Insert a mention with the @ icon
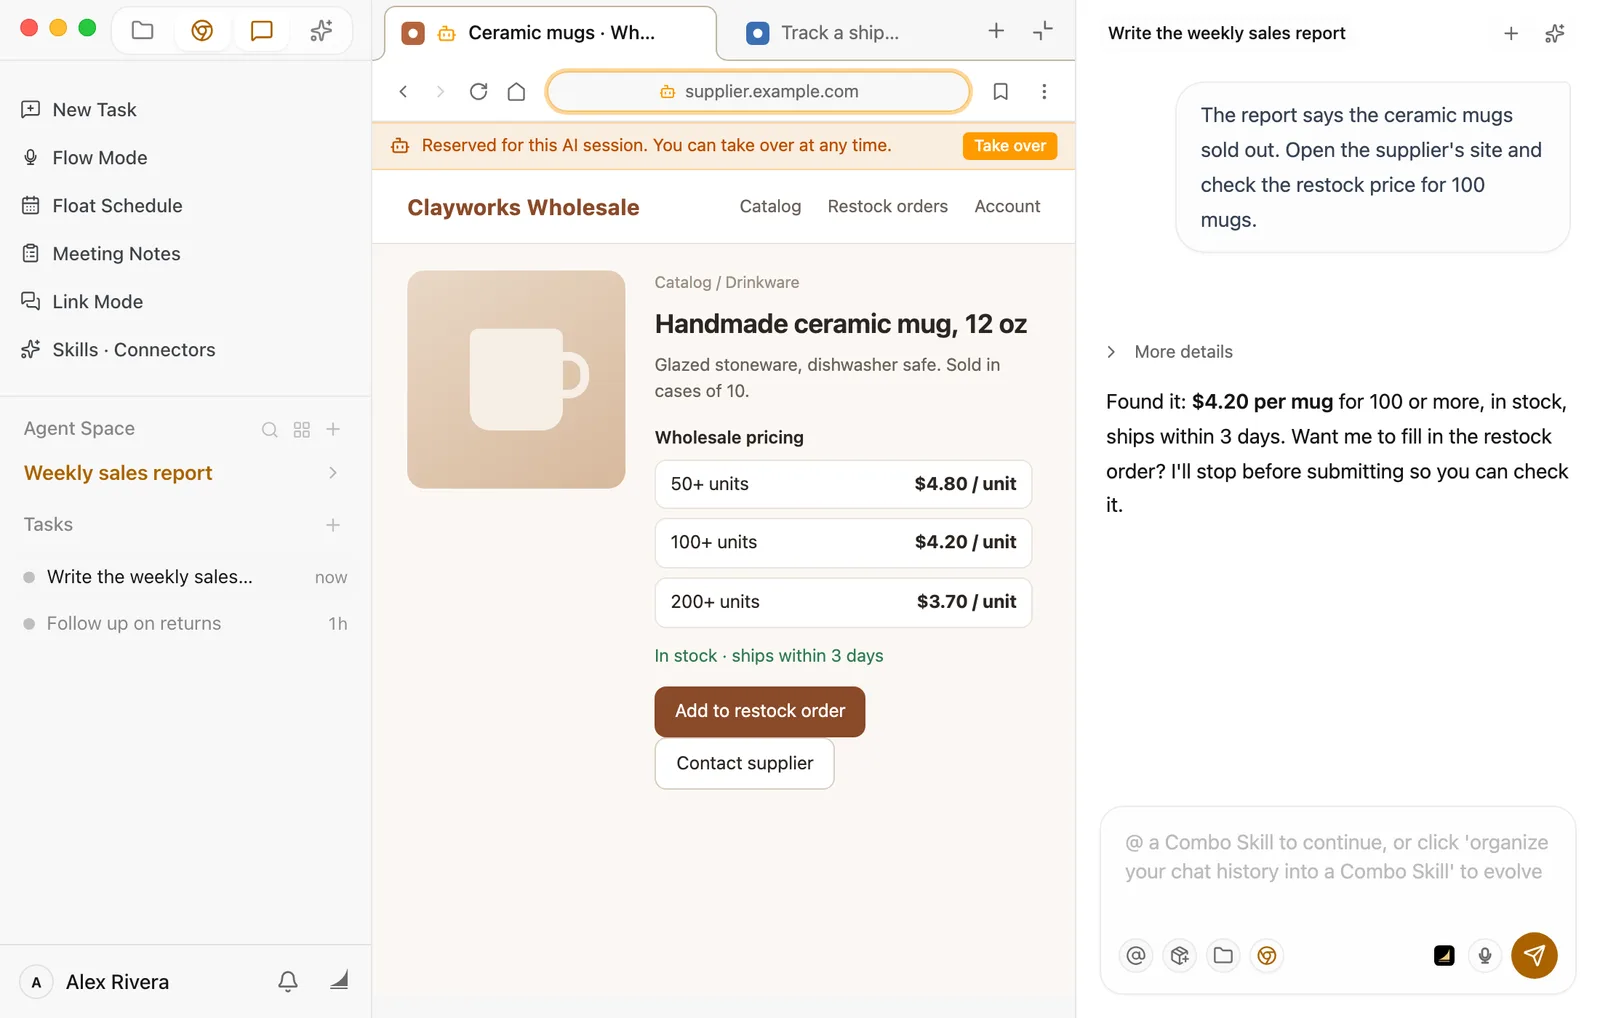 [1136, 956]
